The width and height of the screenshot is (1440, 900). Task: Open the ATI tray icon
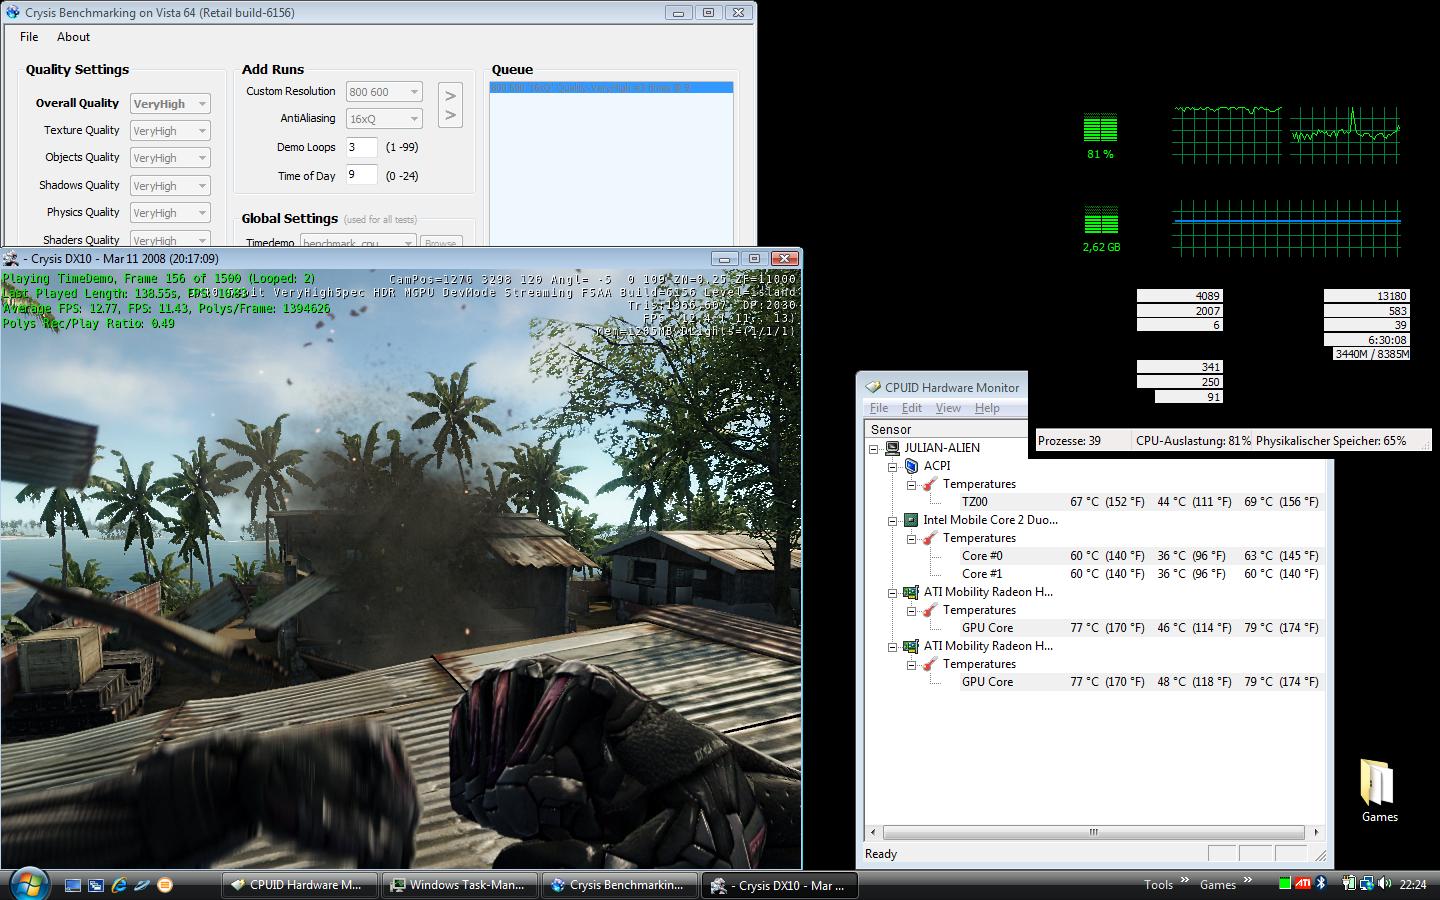1303,884
